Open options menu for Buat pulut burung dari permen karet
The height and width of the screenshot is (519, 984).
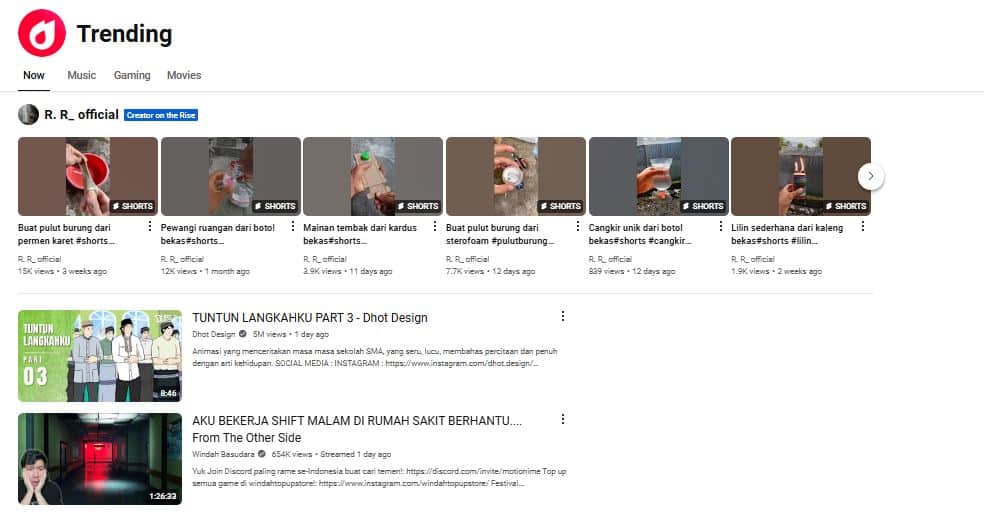149,227
